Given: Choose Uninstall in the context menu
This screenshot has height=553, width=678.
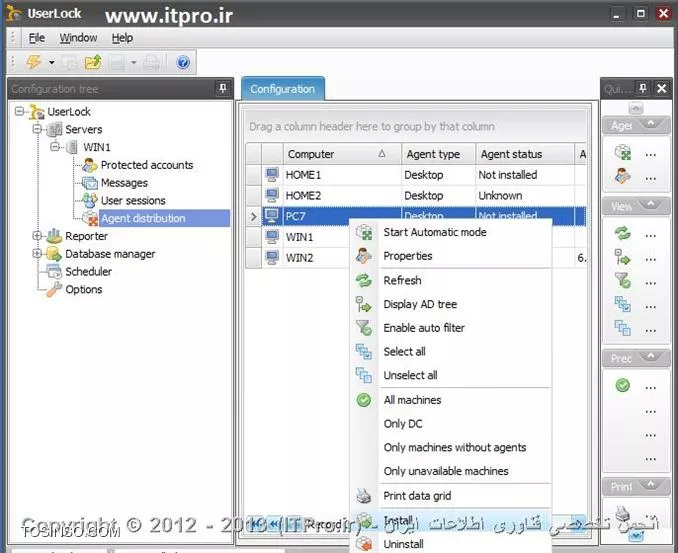Looking at the screenshot, I should pyautogui.click(x=451, y=544).
